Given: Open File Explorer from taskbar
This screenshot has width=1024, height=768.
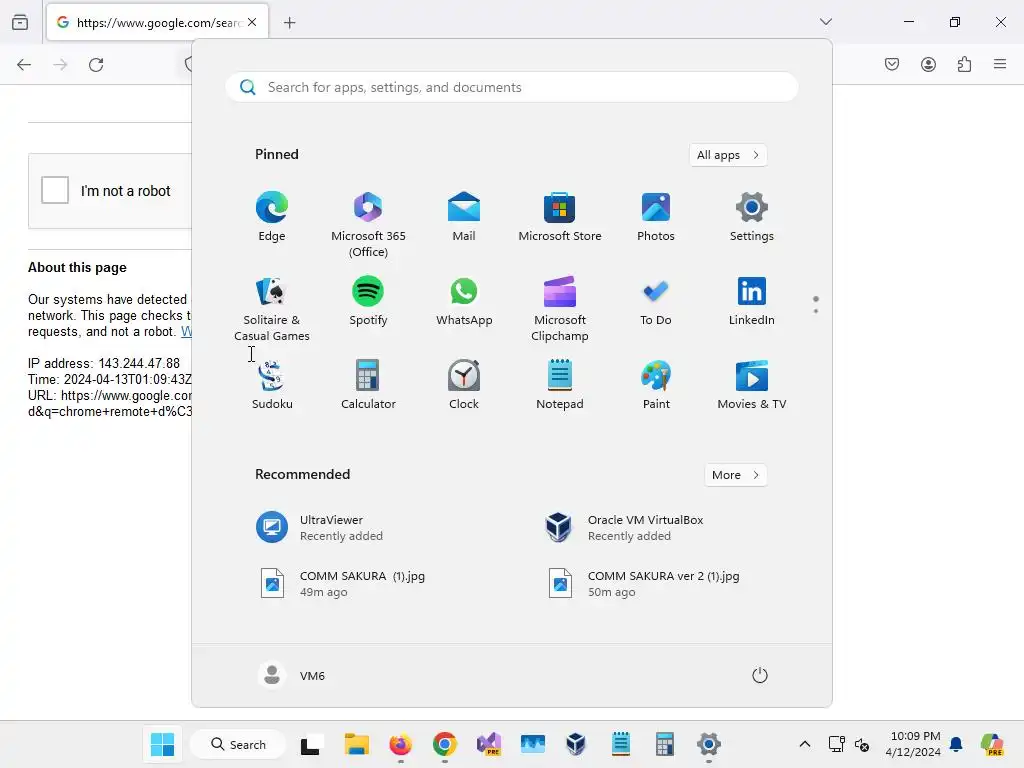Looking at the screenshot, I should click(357, 744).
